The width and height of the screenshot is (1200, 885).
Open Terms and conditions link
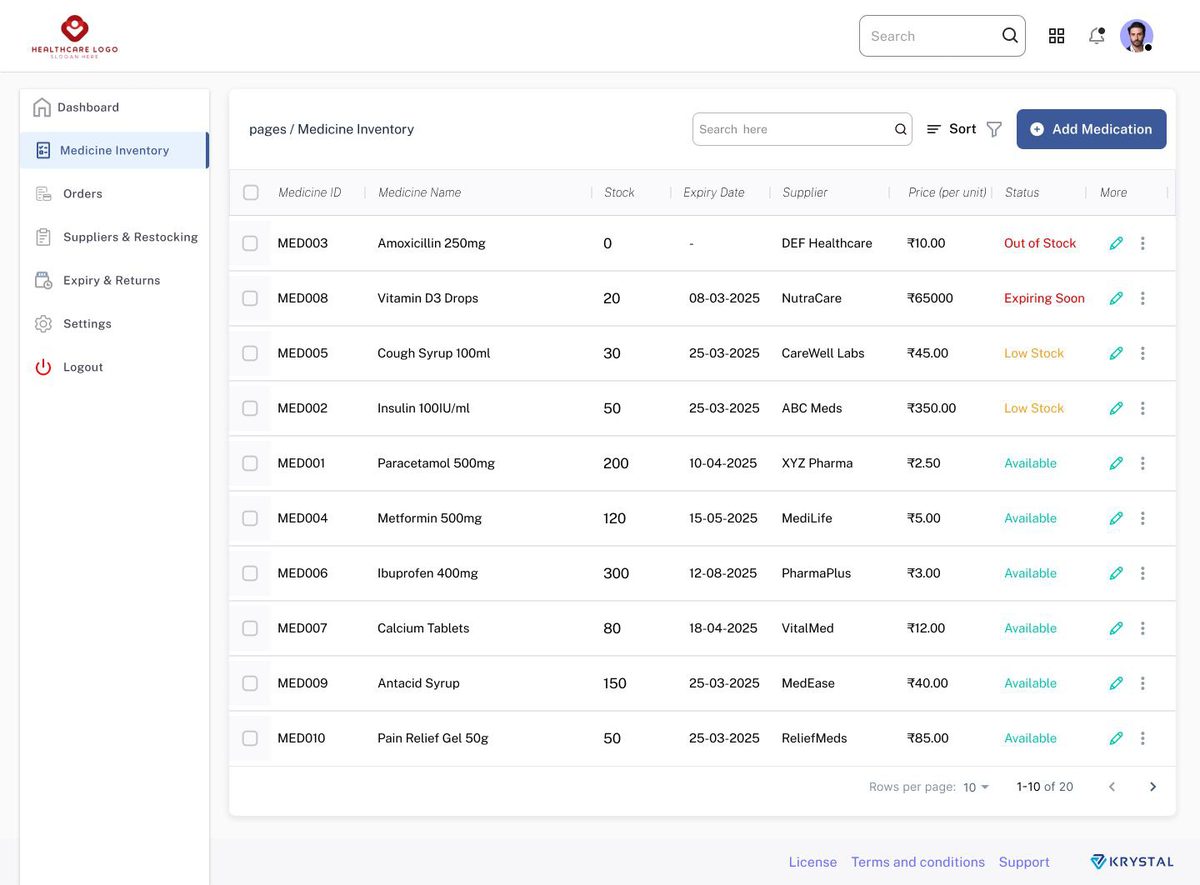918,862
